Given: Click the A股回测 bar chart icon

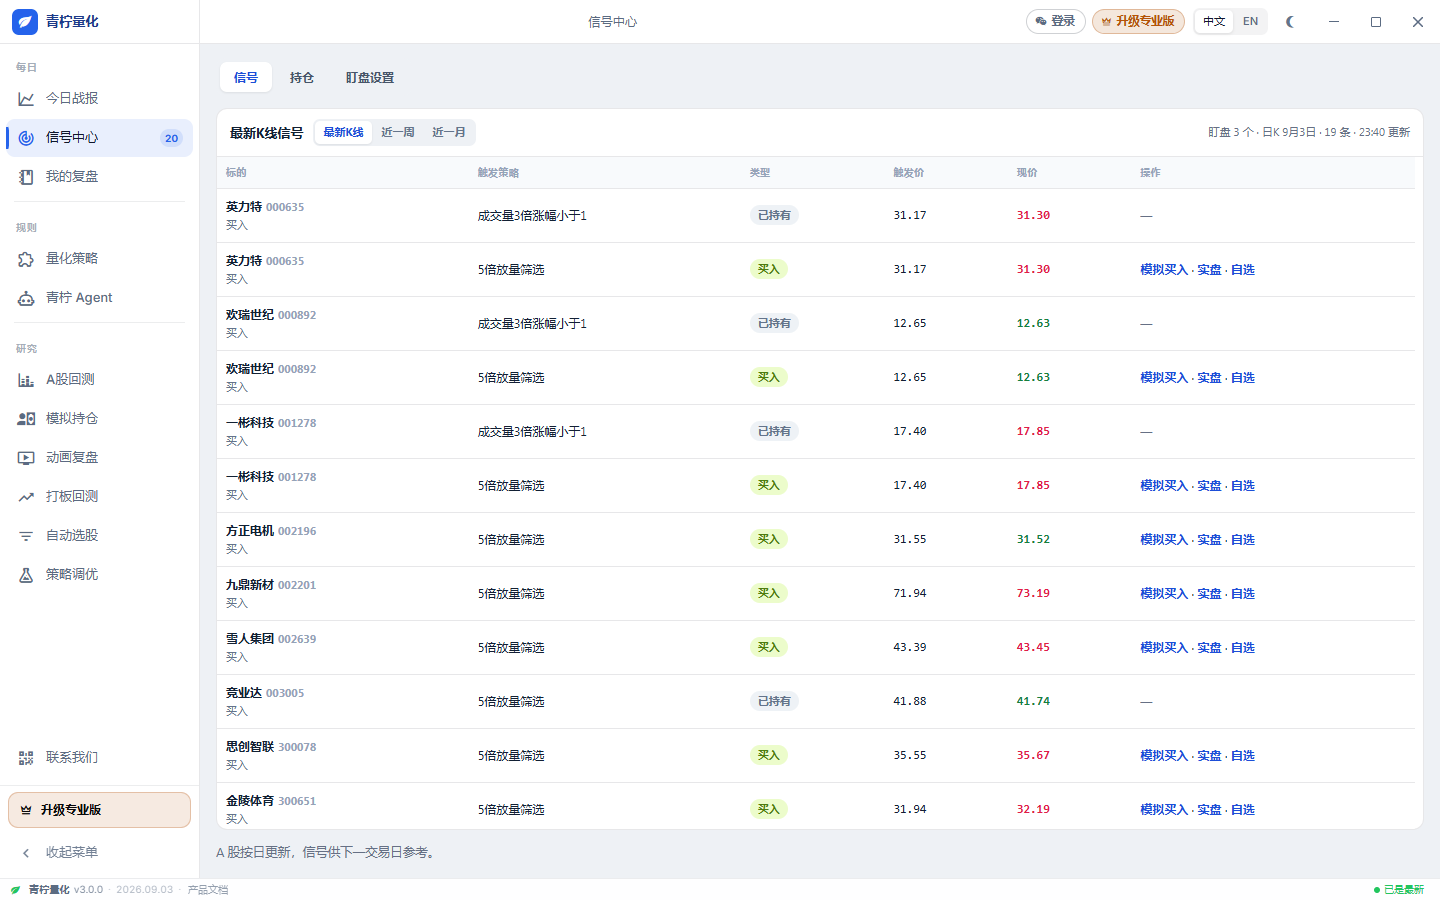Looking at the screenshot, I should tap(26, 380).
